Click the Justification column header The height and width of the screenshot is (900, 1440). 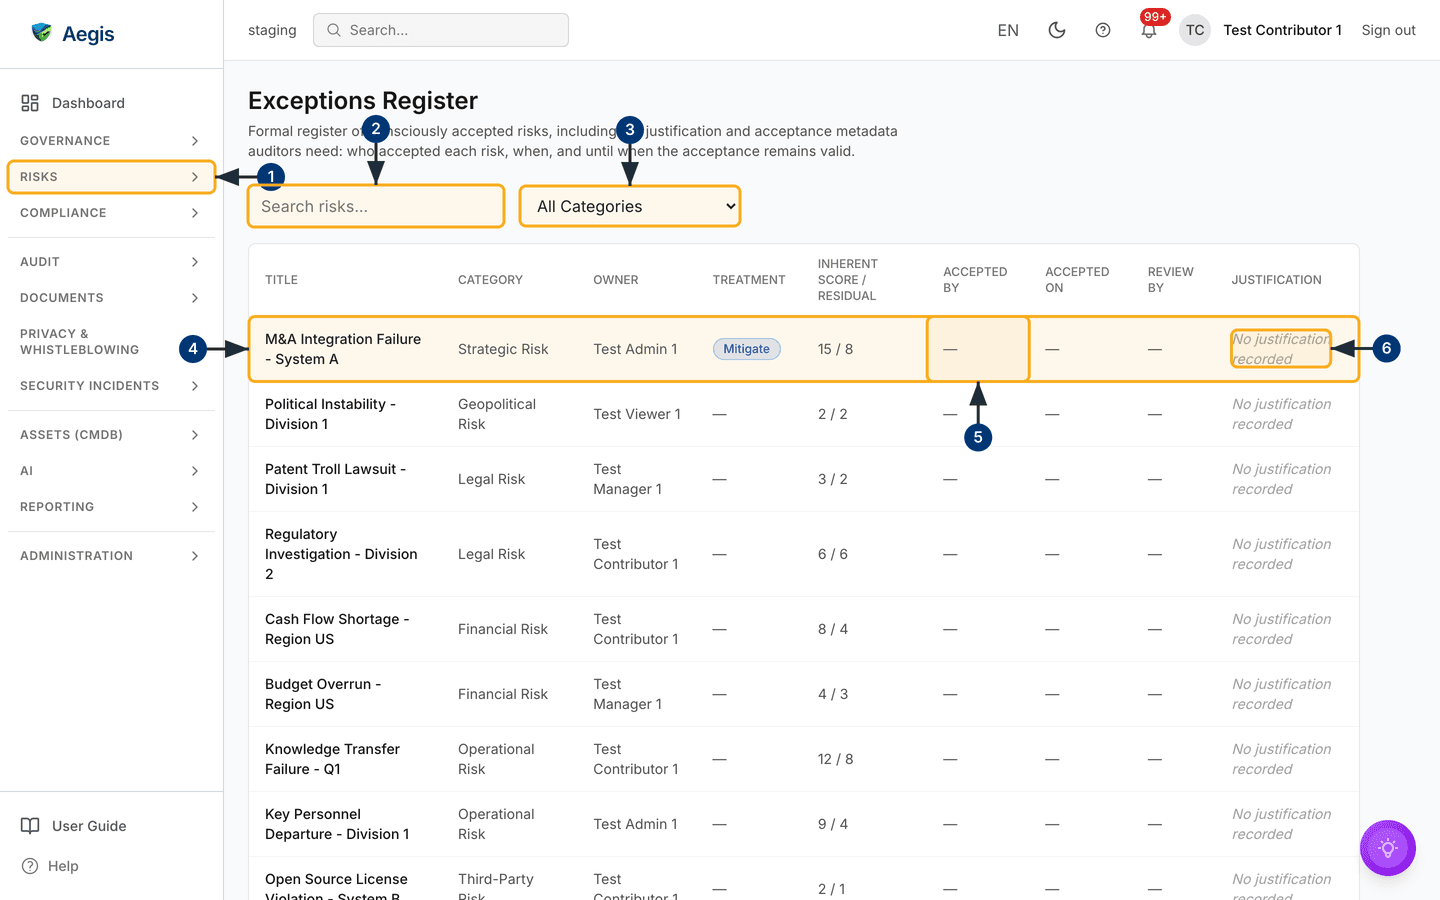[x=1276, y=280]
